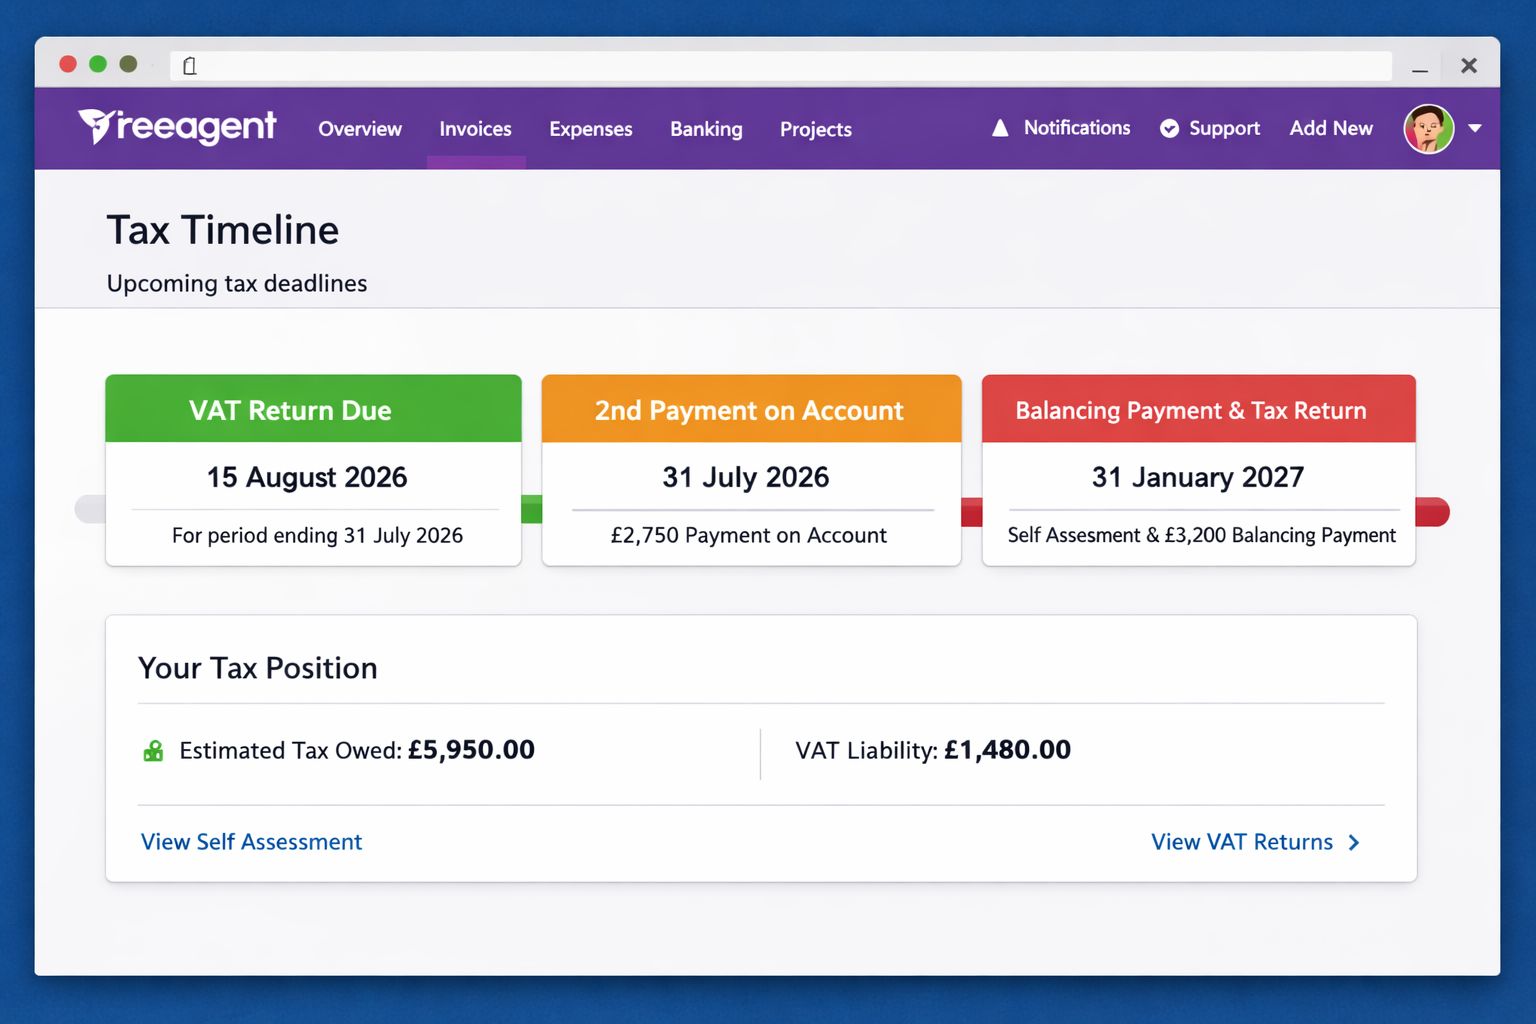
Task: Select the Banking menu item
Action: [706, 129]
